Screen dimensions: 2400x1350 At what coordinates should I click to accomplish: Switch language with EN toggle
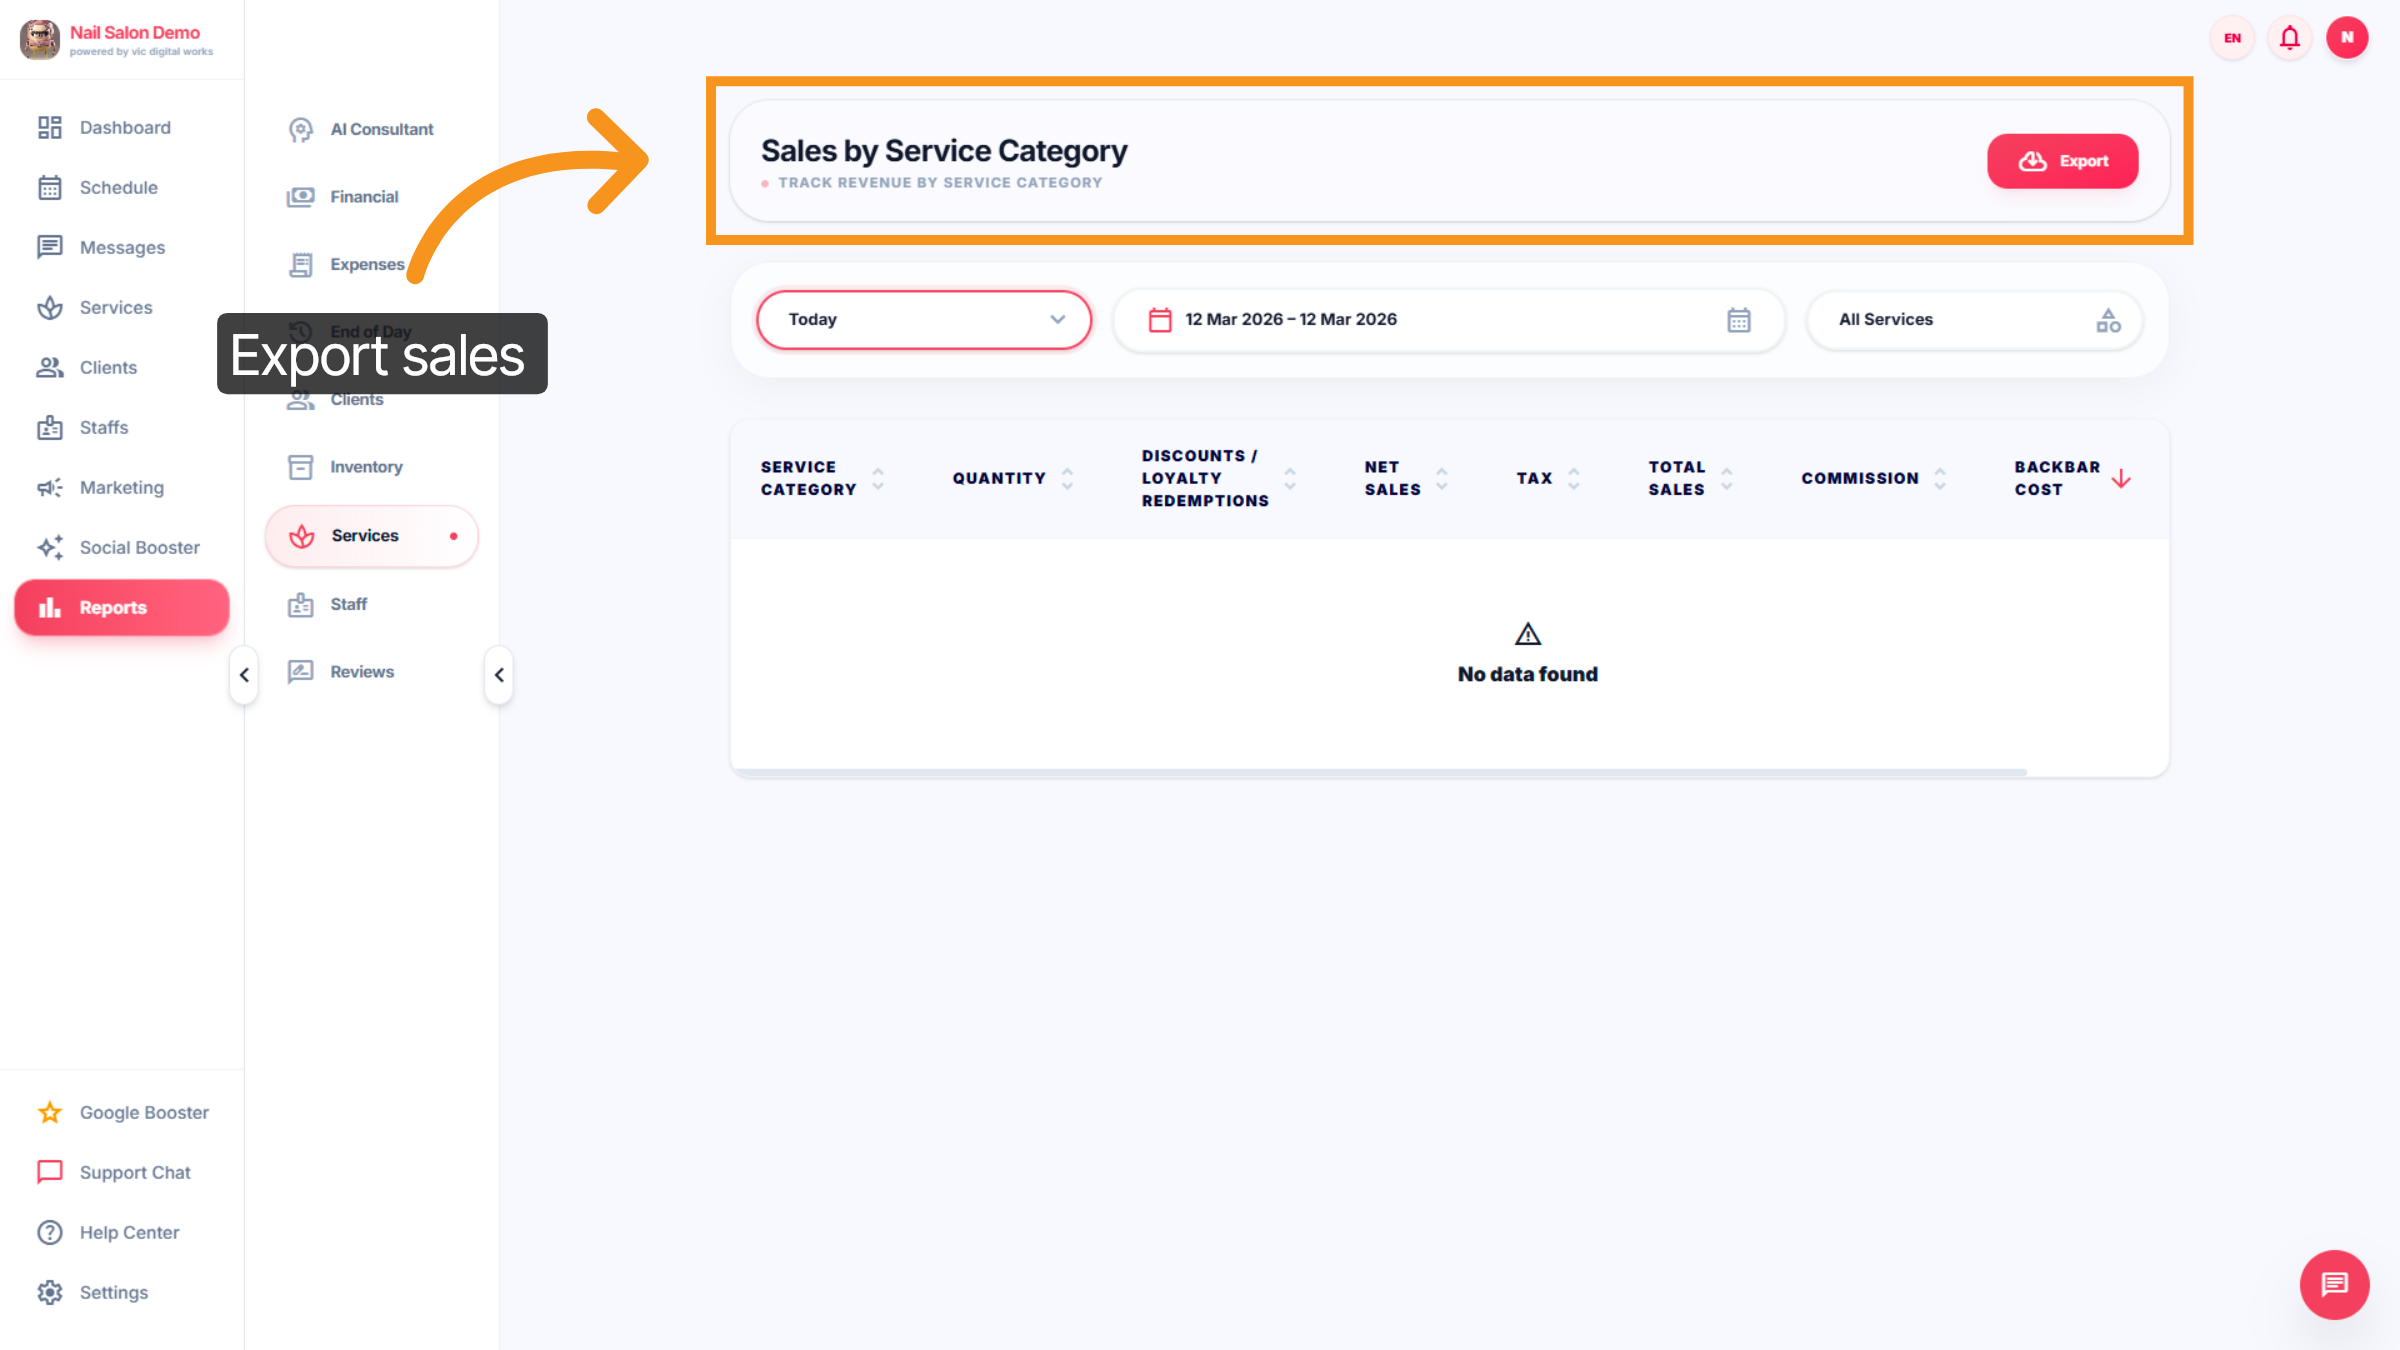2232,38
